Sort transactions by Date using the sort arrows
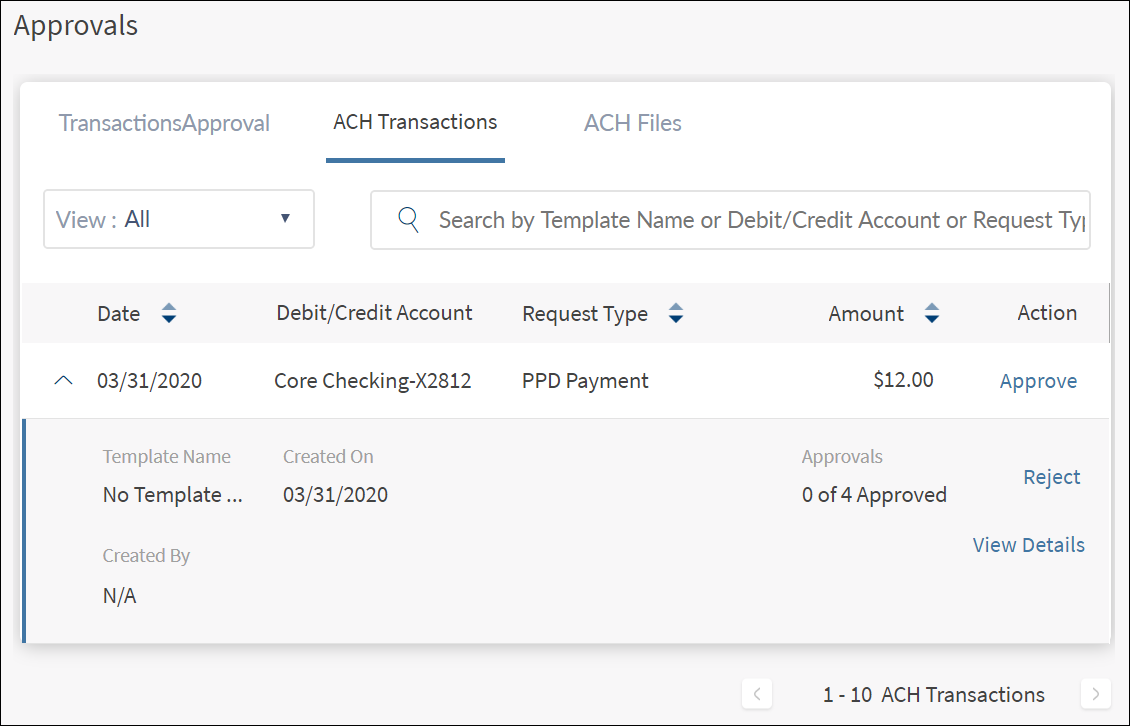Viewport: 1130px width, 726px height. (169, 314)
